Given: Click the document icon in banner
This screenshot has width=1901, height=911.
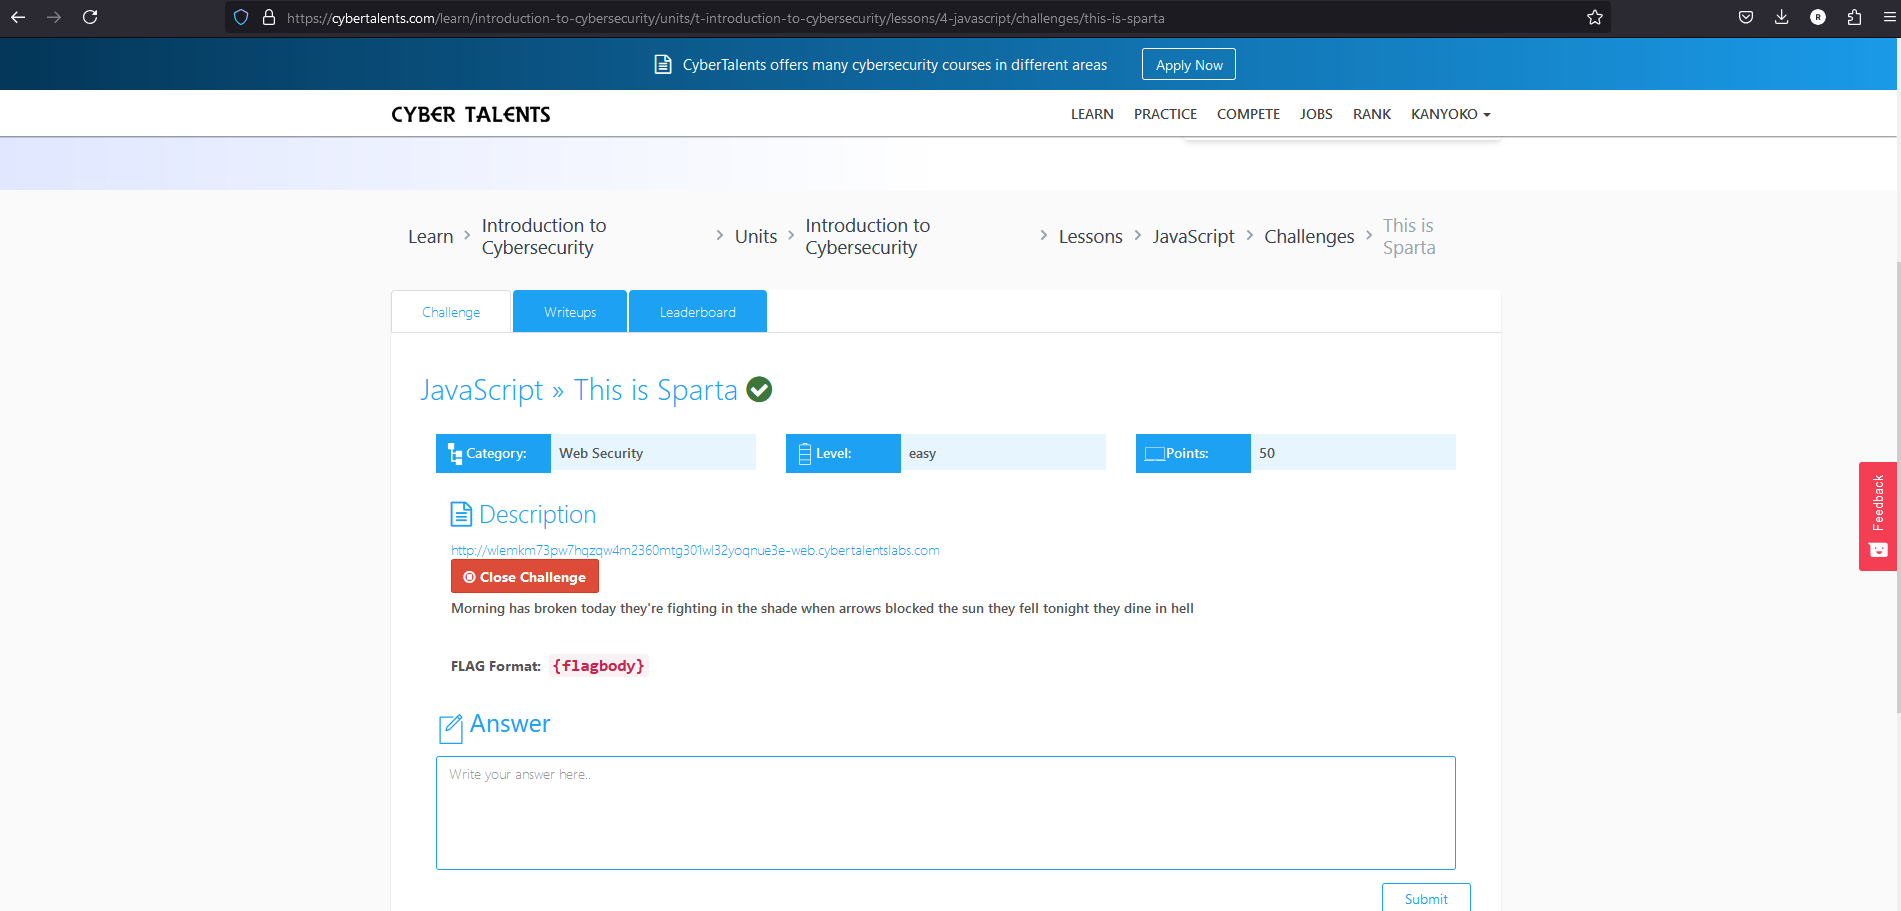Looking at the screenshot, I should [x=662, y=64].
